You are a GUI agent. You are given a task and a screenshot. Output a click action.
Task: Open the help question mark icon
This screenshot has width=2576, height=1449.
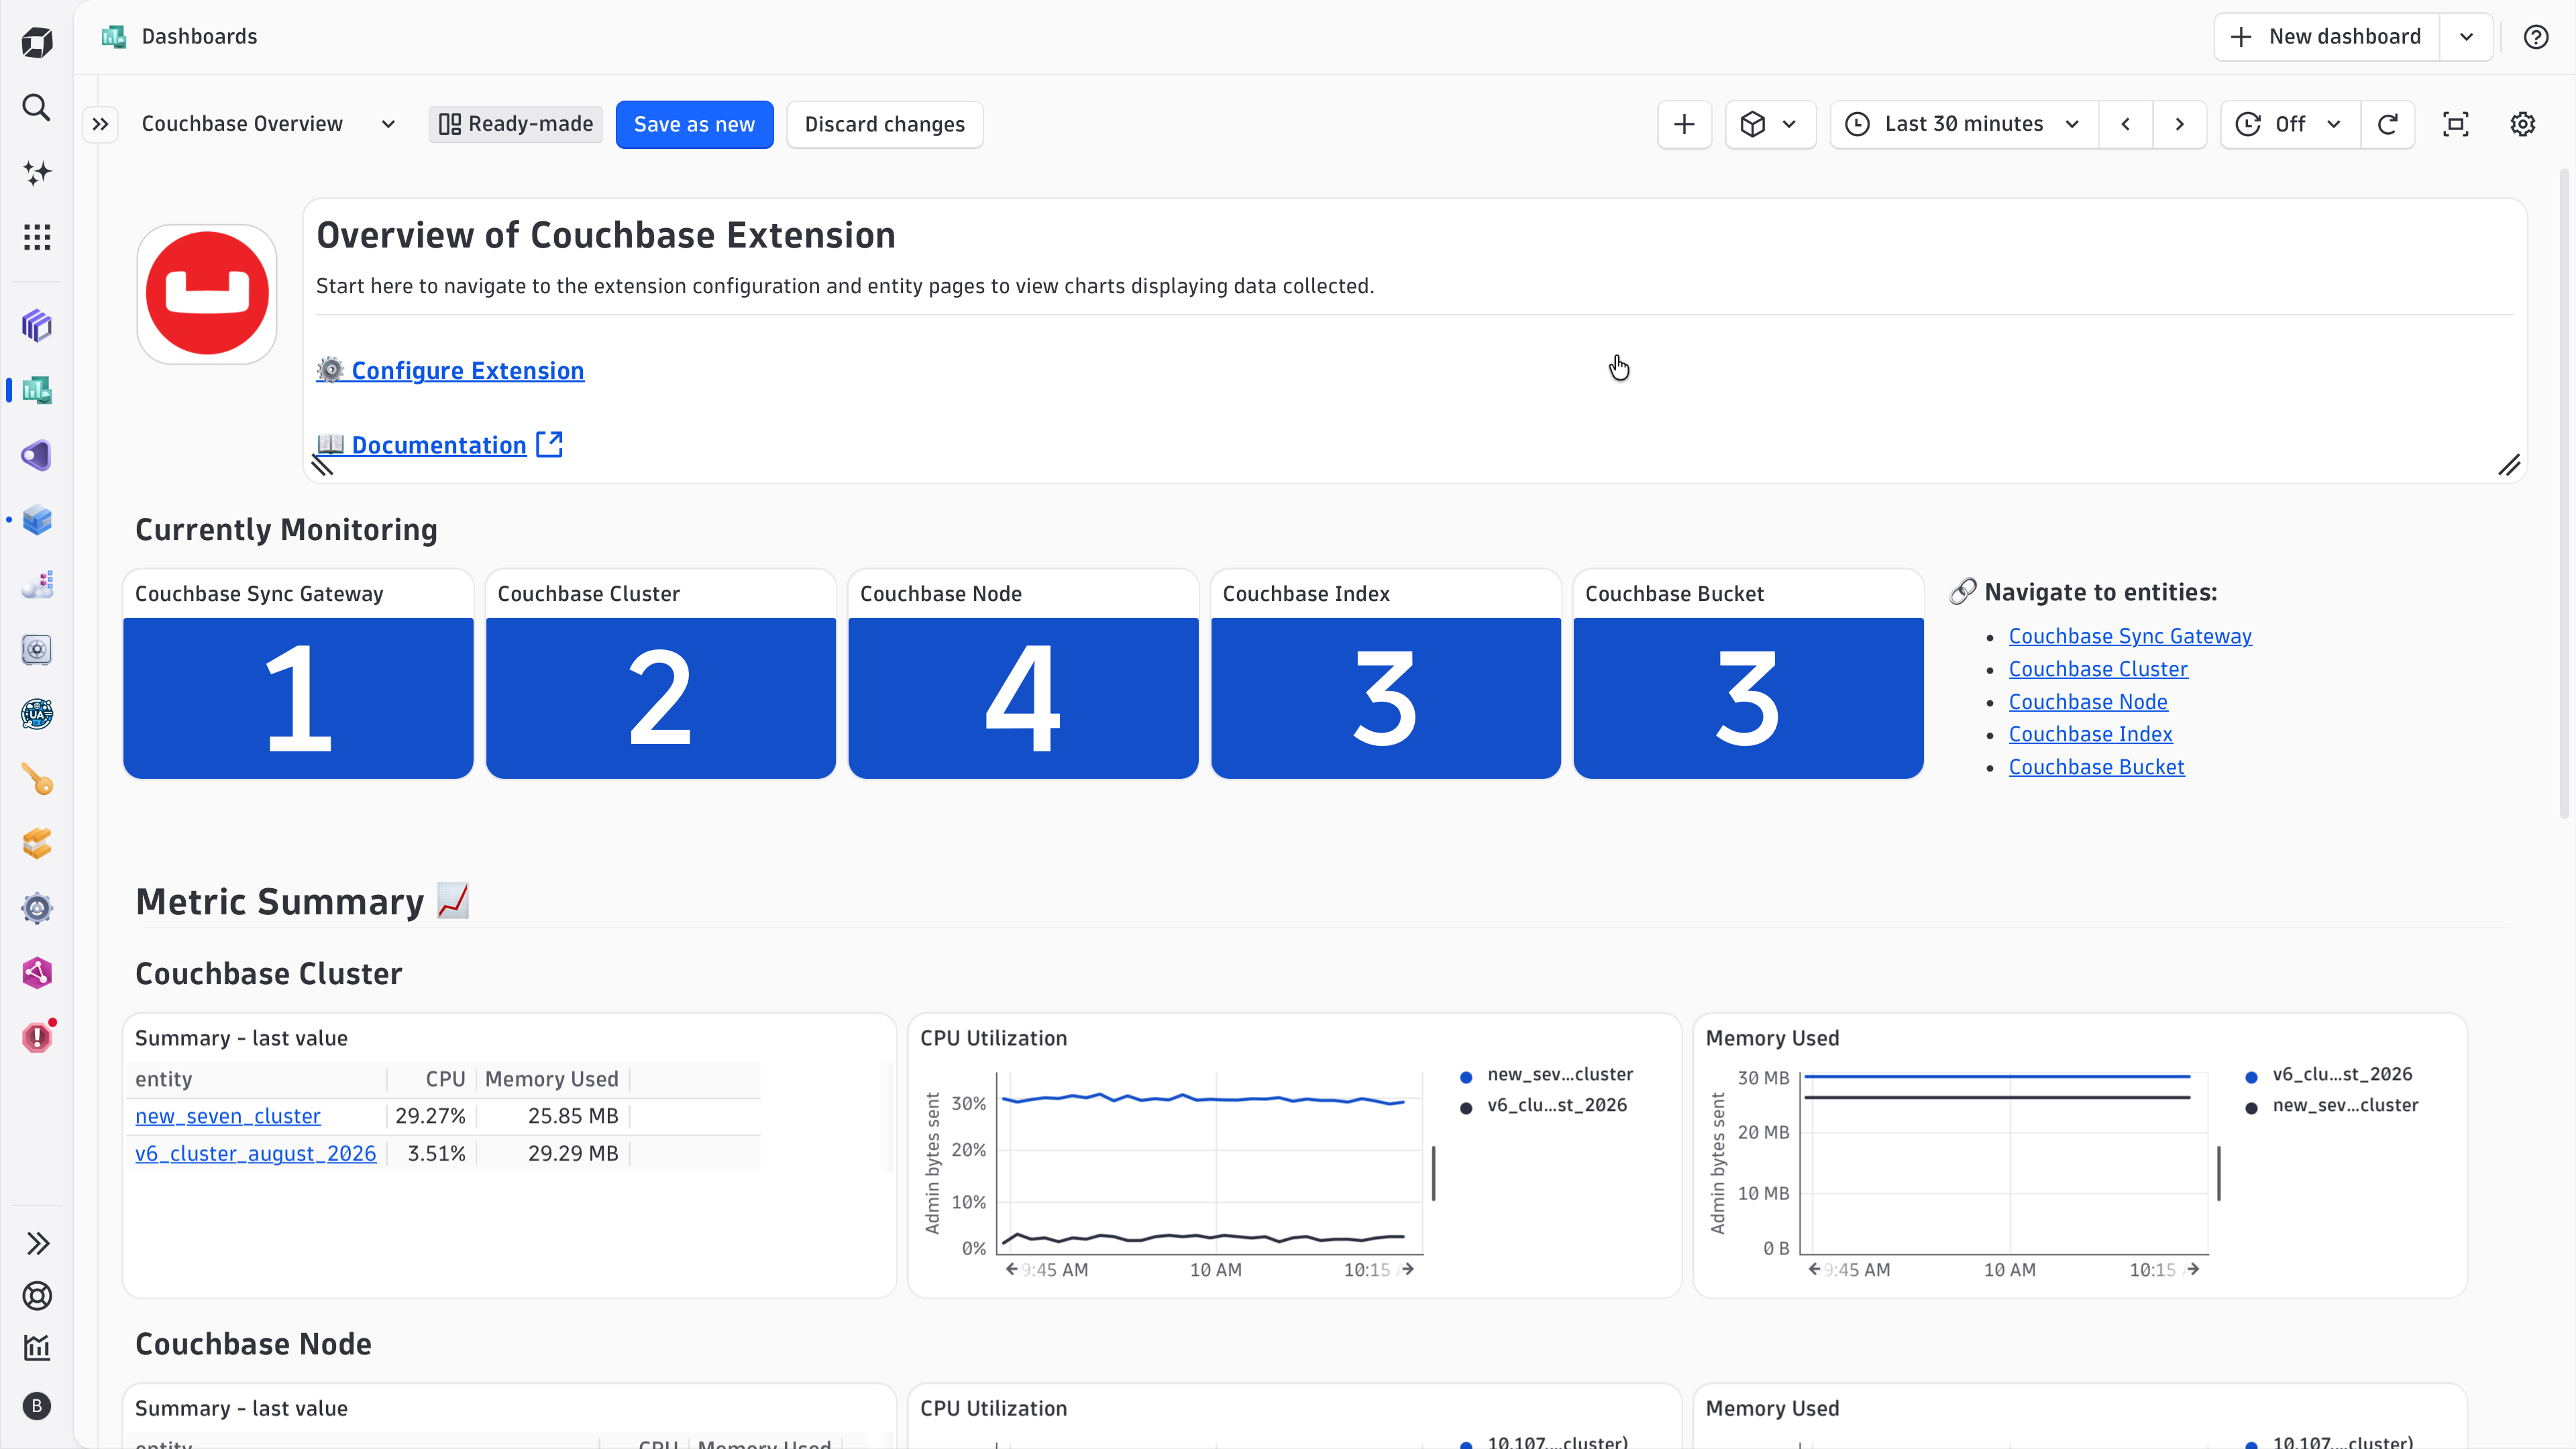[2536, 37]
